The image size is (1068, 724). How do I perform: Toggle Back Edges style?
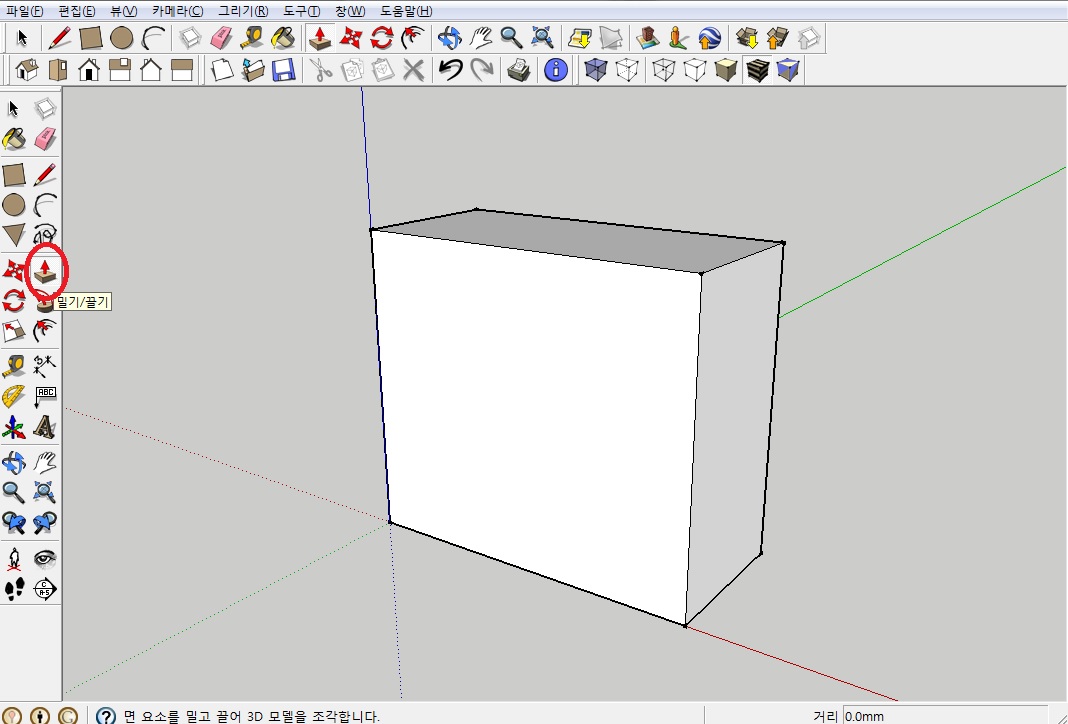click(627, 69)
